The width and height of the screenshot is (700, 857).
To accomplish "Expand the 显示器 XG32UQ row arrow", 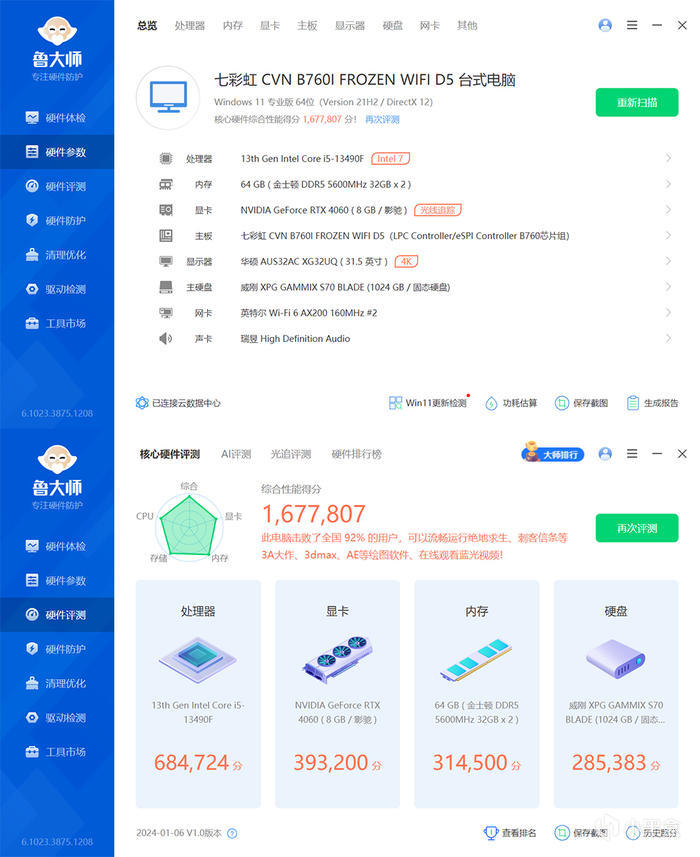I will (x=668, y=261).
